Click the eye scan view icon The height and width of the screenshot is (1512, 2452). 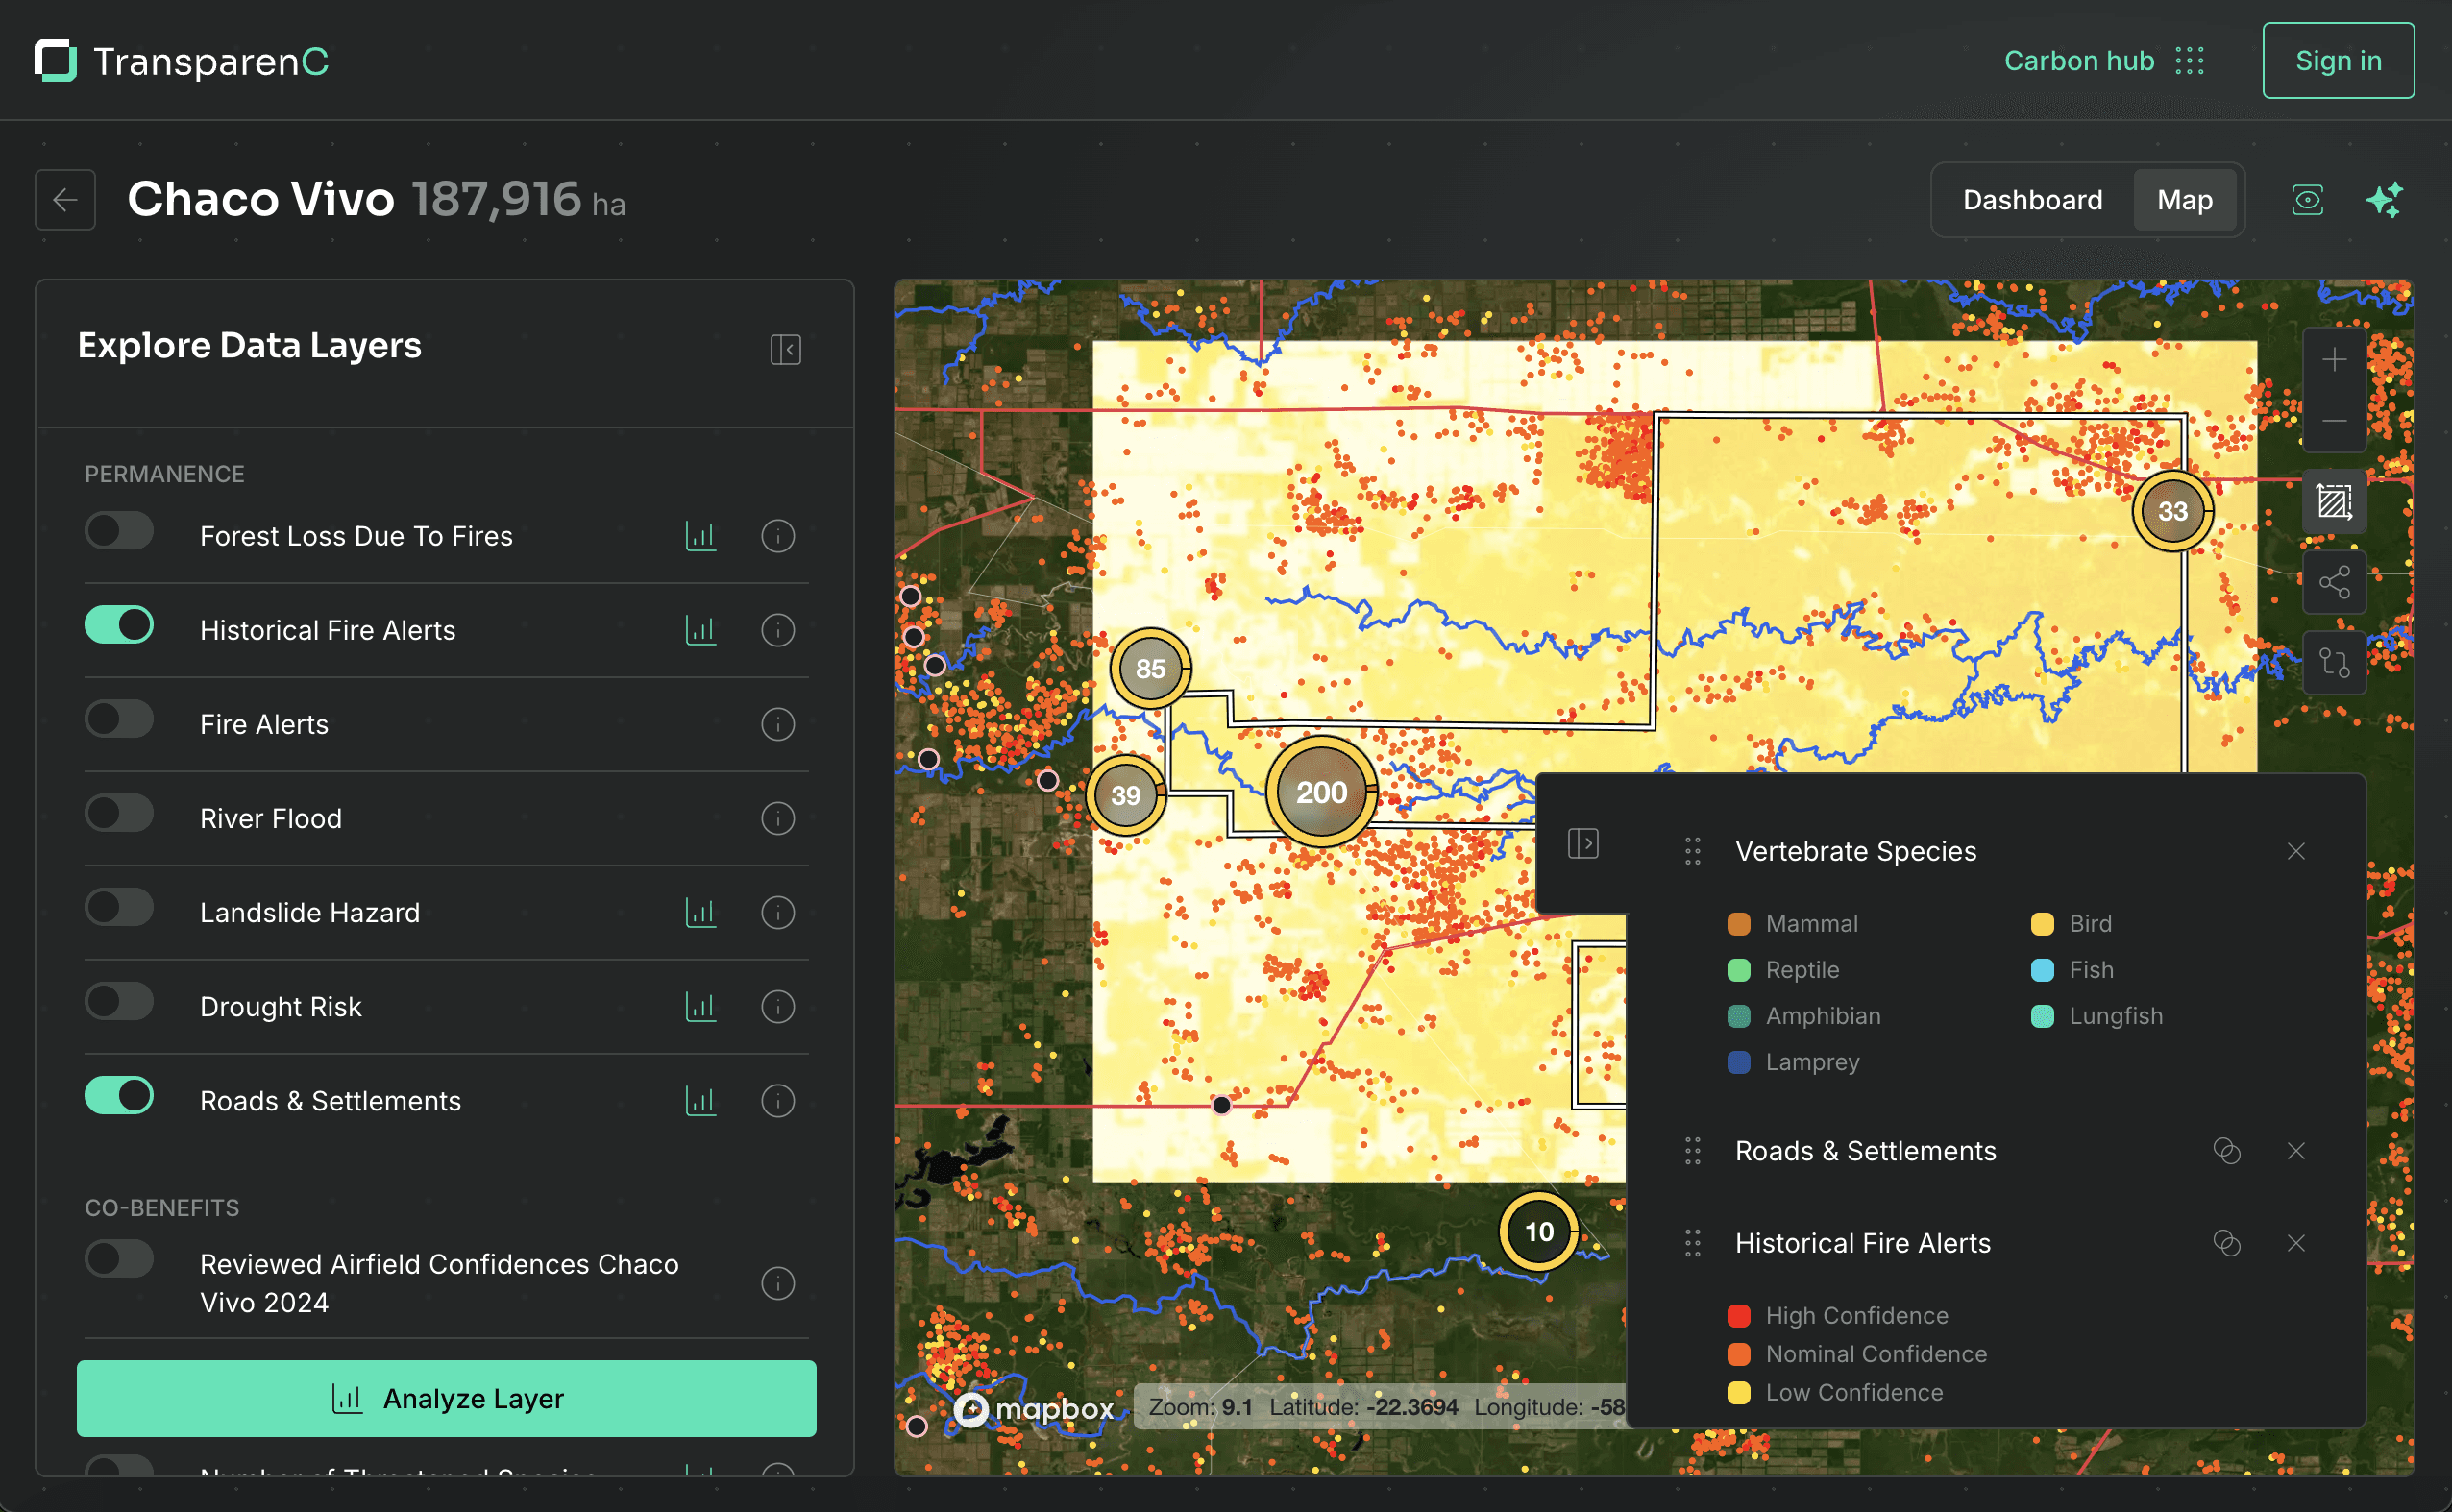2307,200
